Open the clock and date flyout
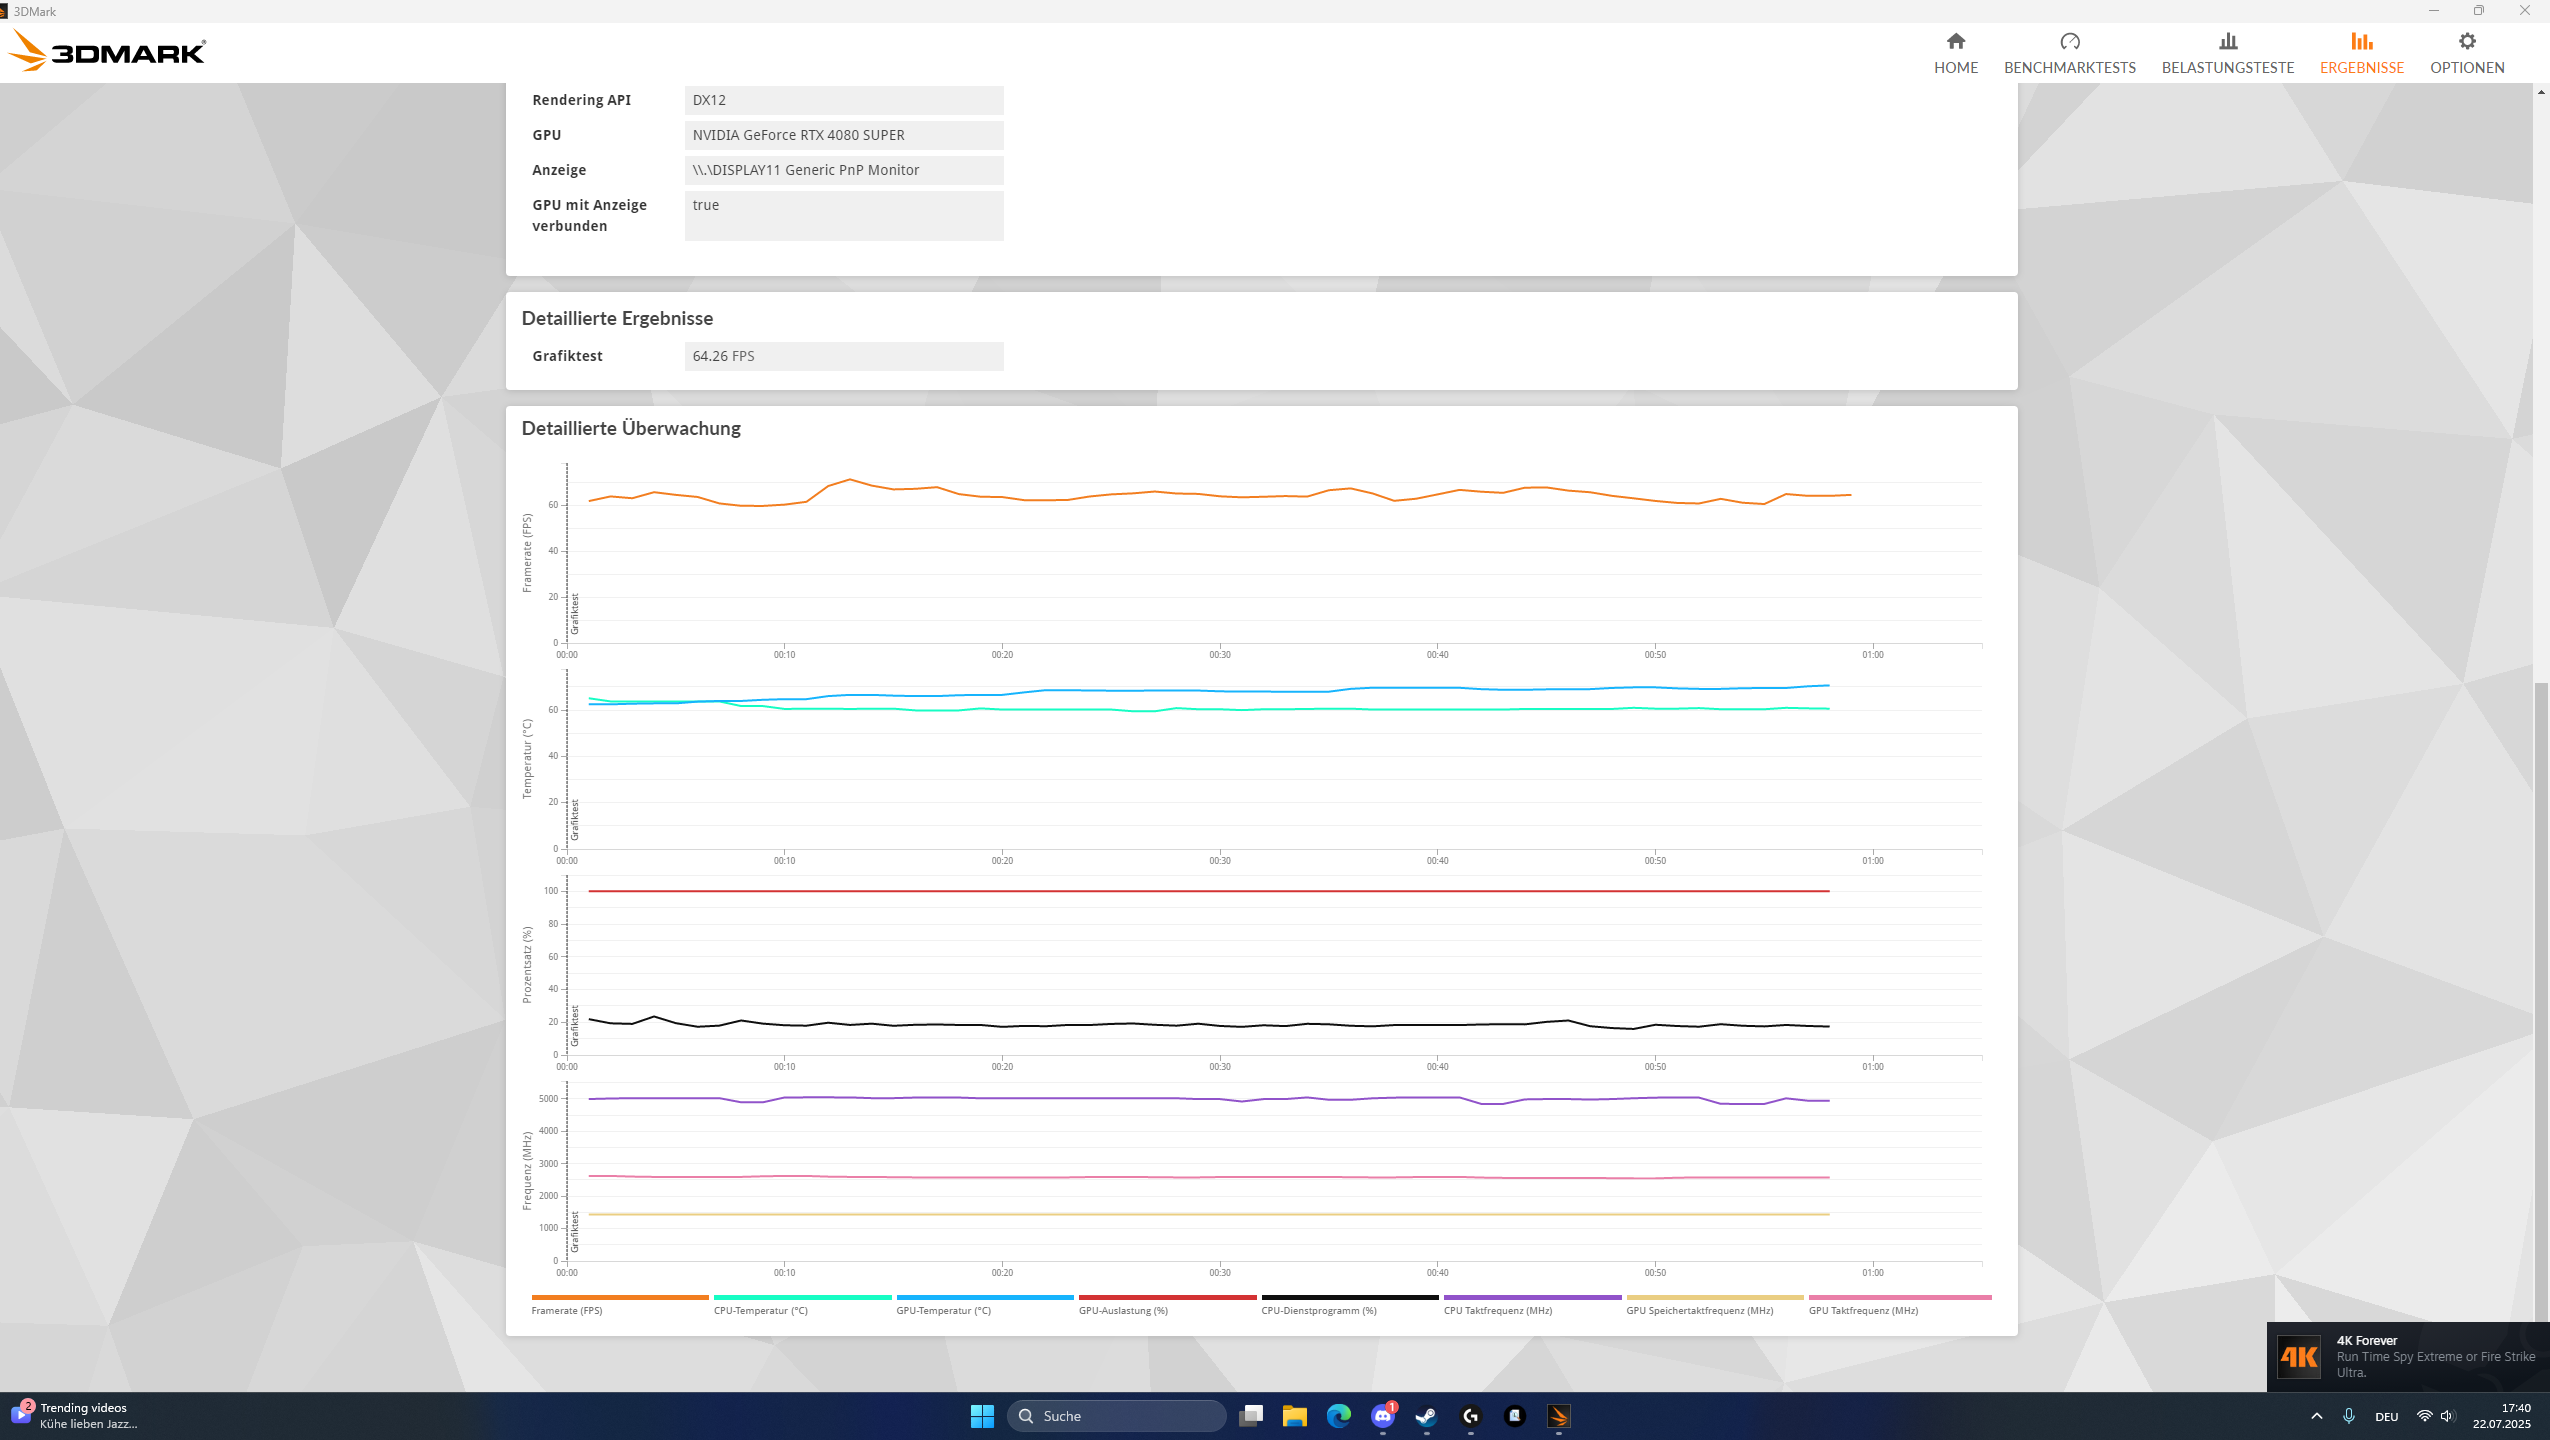 pyautogui.click(x=2501, y=1416)
